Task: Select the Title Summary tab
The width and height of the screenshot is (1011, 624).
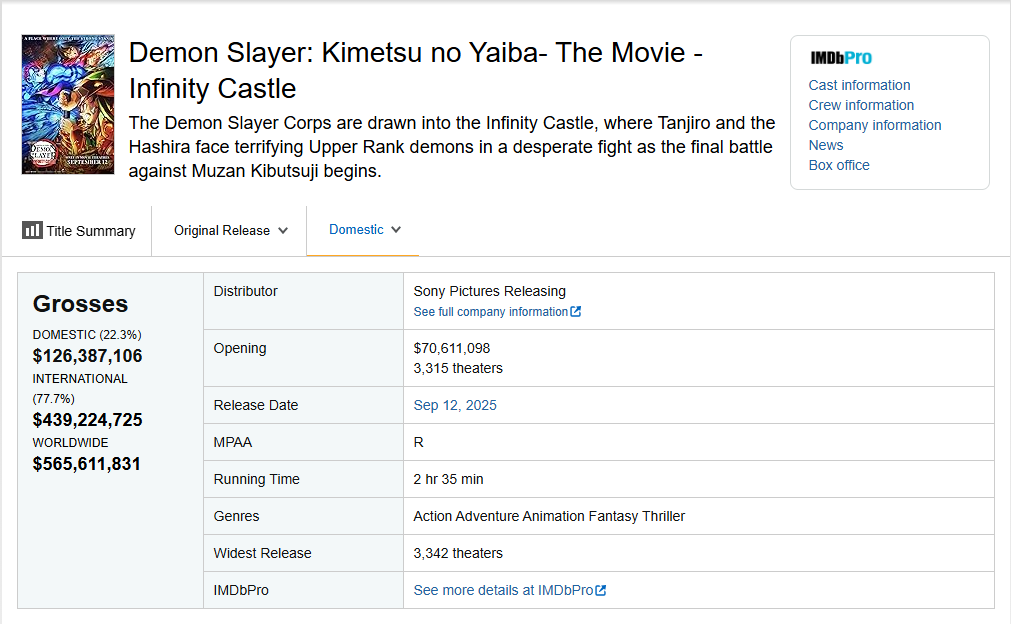Action: tap(79, 231)
